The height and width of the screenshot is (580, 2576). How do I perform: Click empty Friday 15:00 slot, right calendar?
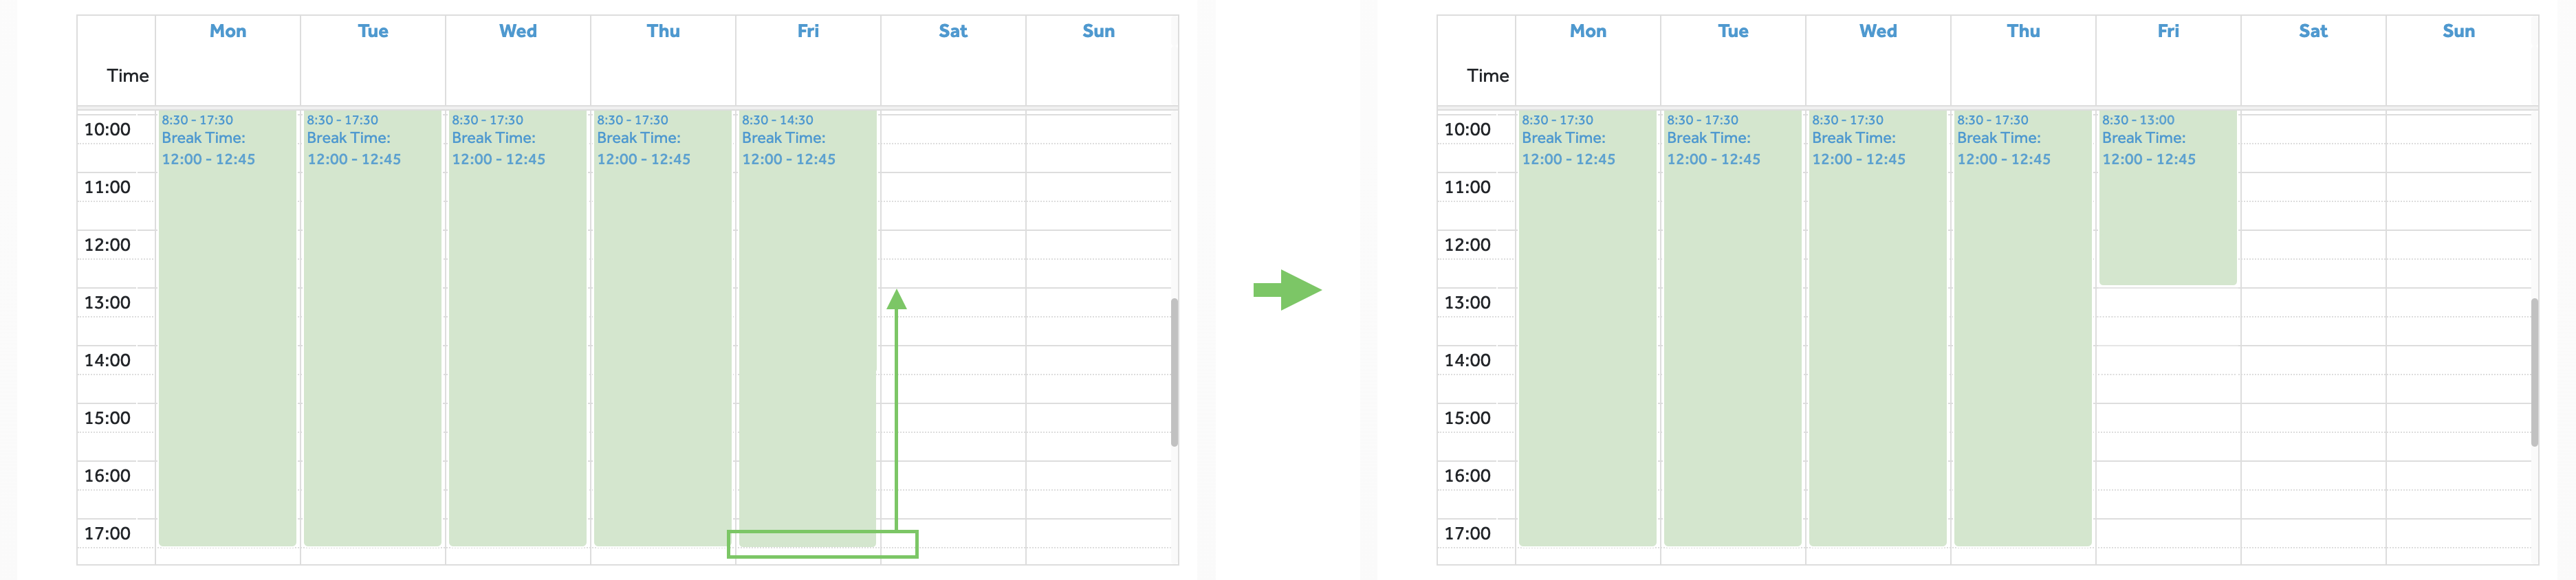pyautogui.click(x=2167, y=419)
